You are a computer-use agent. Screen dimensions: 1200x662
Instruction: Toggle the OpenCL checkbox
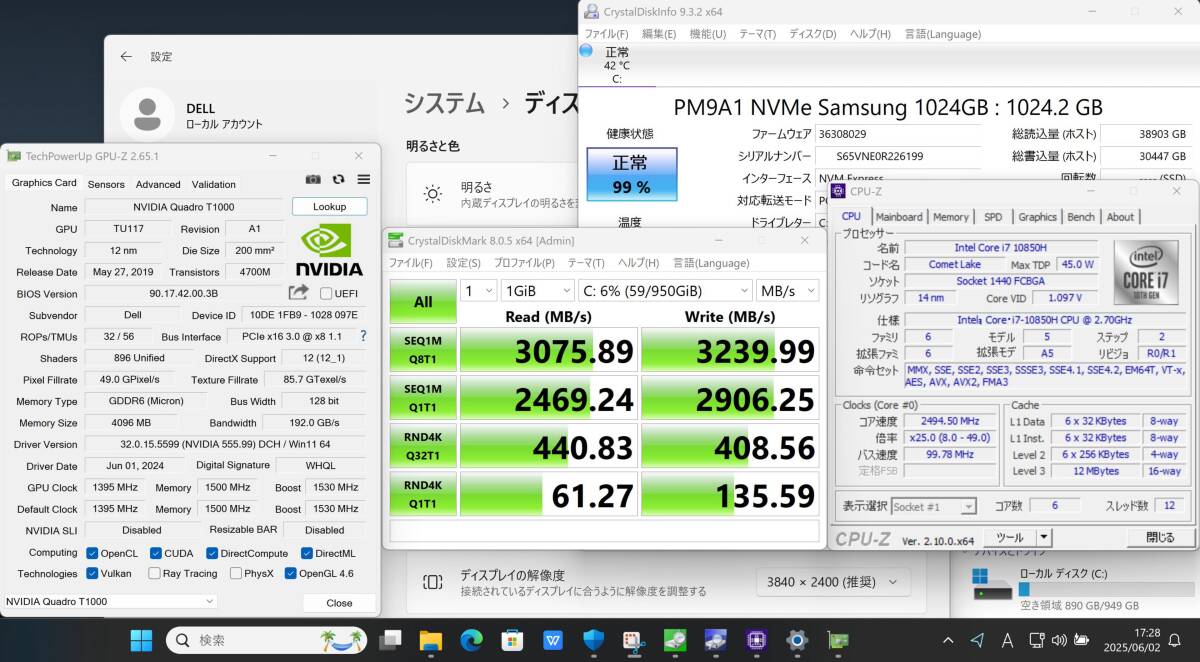92,553
